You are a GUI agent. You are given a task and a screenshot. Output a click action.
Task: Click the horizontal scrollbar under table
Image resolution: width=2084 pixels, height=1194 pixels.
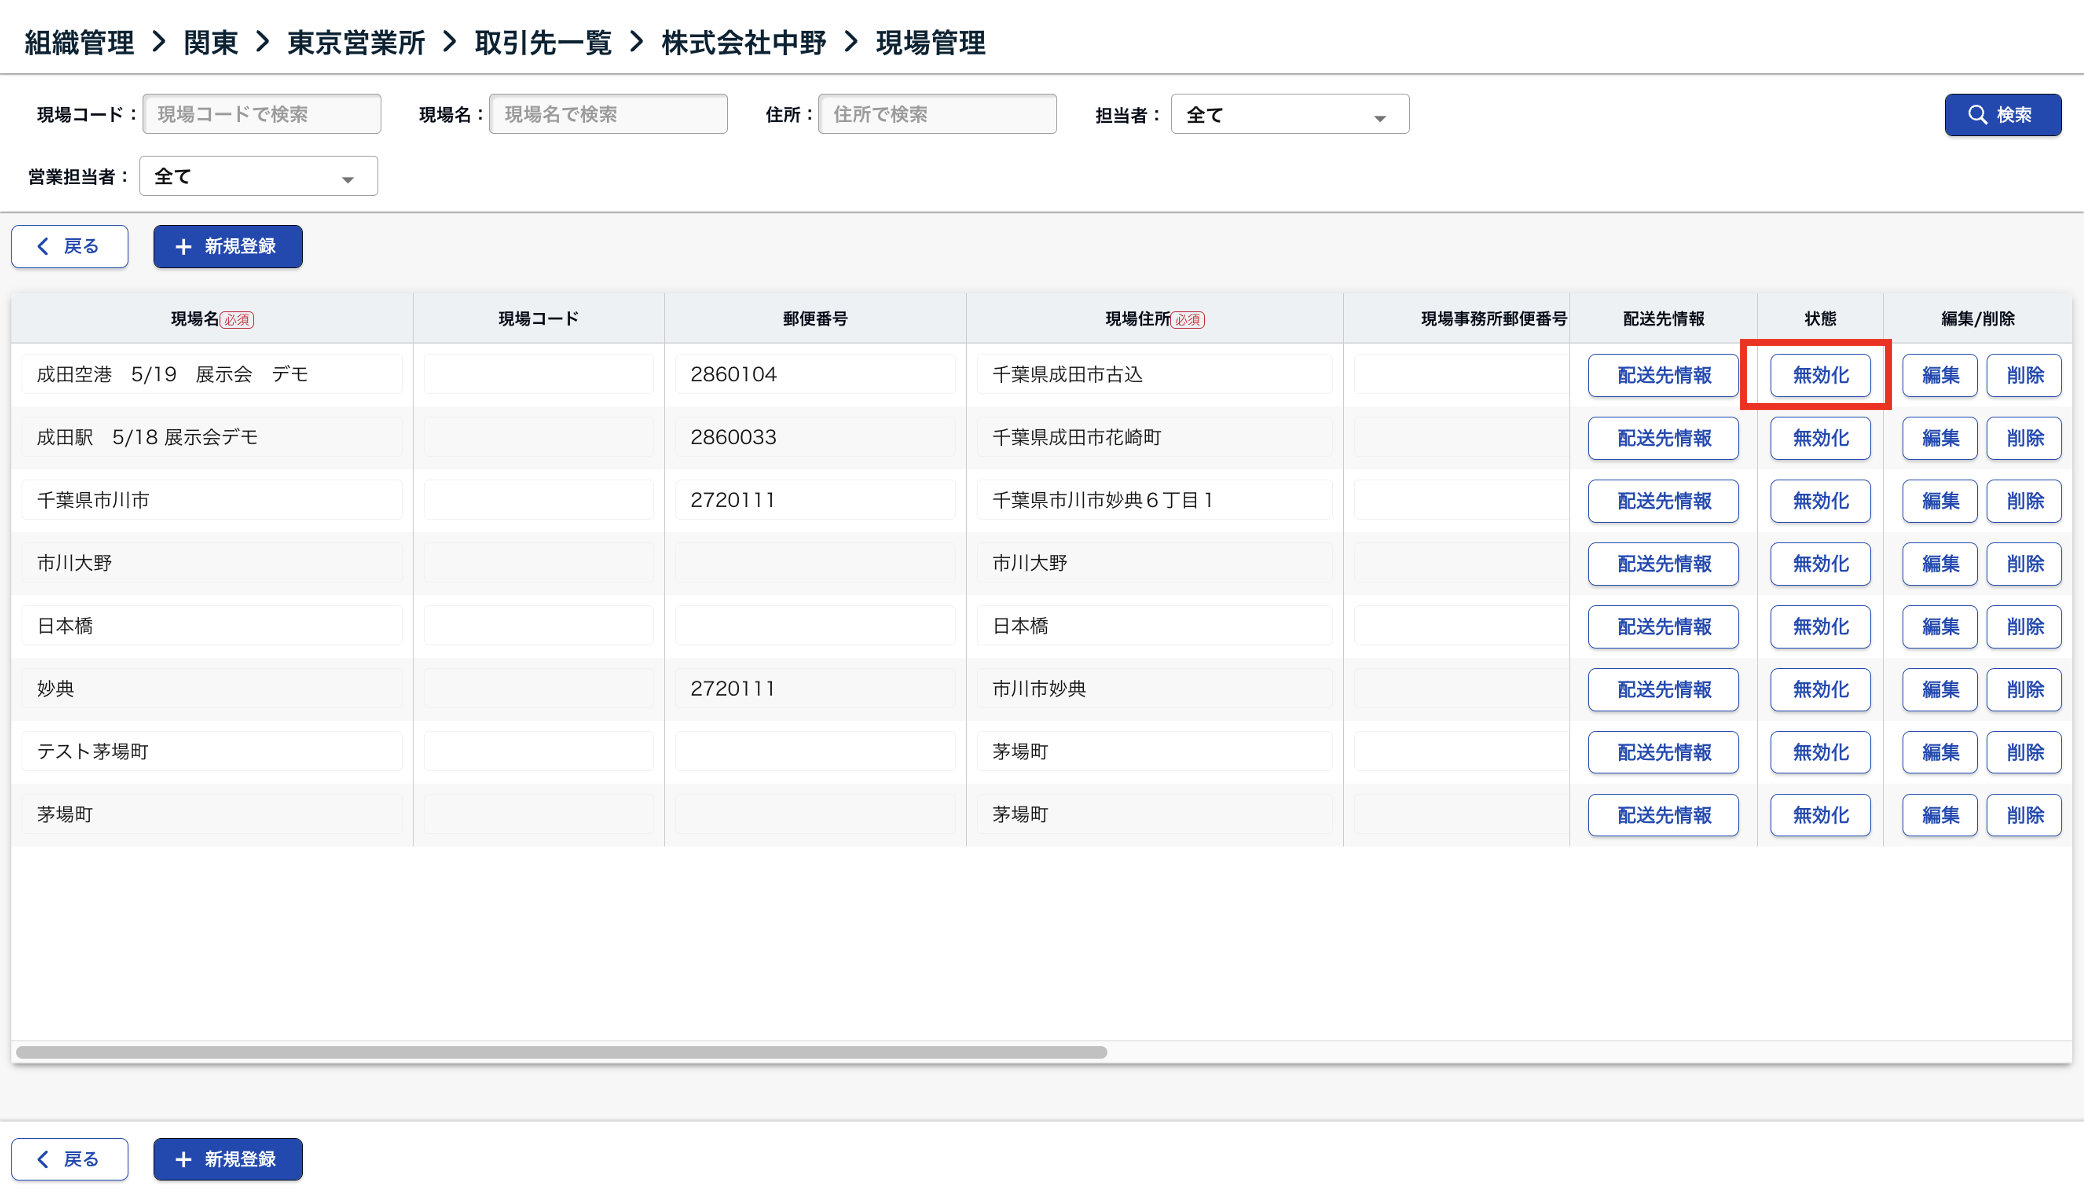pyautogui.click(x=561, y=1052)
